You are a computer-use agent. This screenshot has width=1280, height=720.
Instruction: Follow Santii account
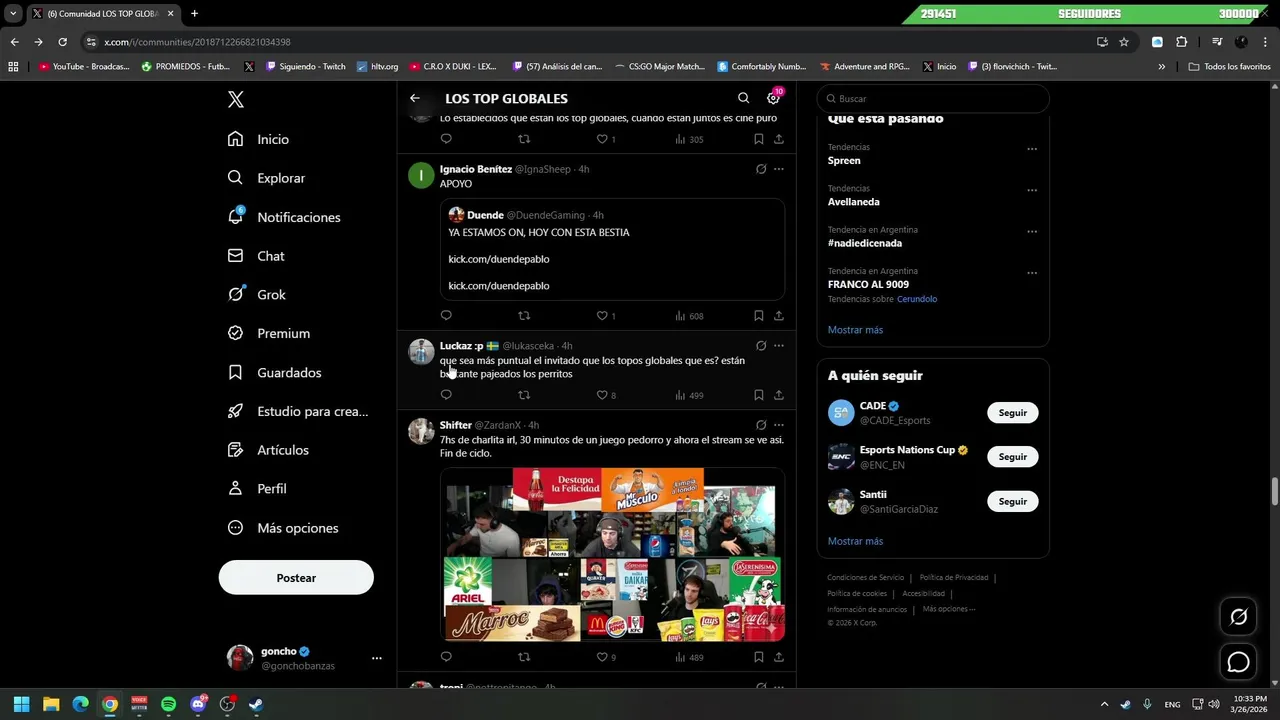pyautogui.click(x=1012, y=501)
